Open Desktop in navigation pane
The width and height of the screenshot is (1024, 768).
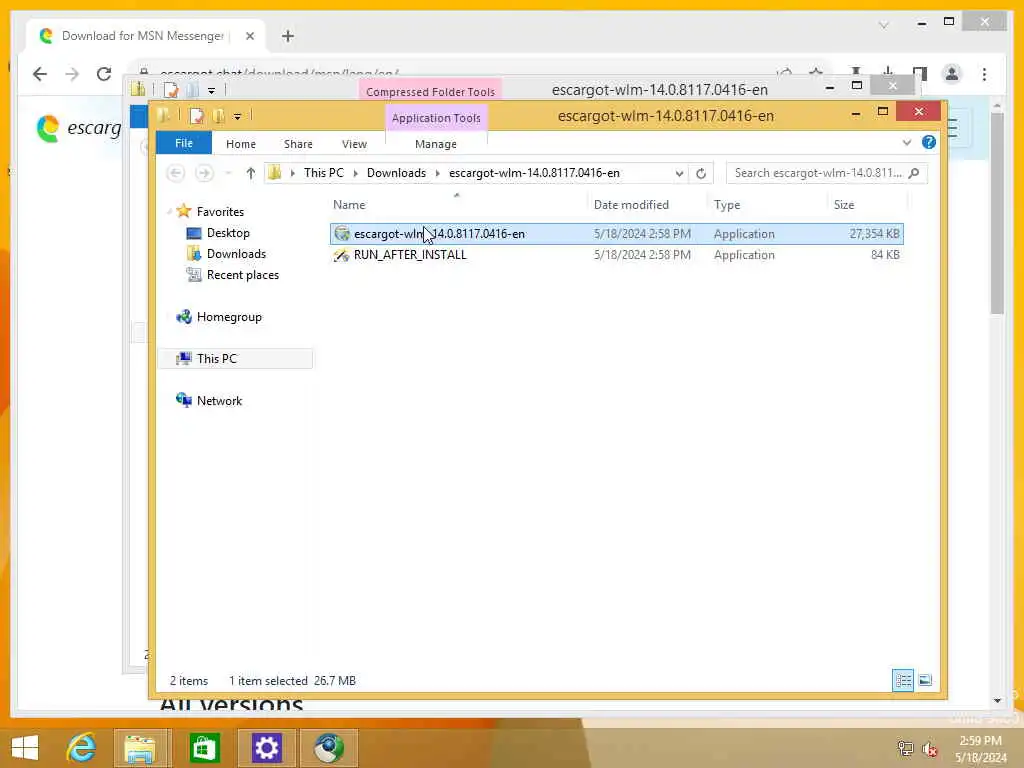228,232
